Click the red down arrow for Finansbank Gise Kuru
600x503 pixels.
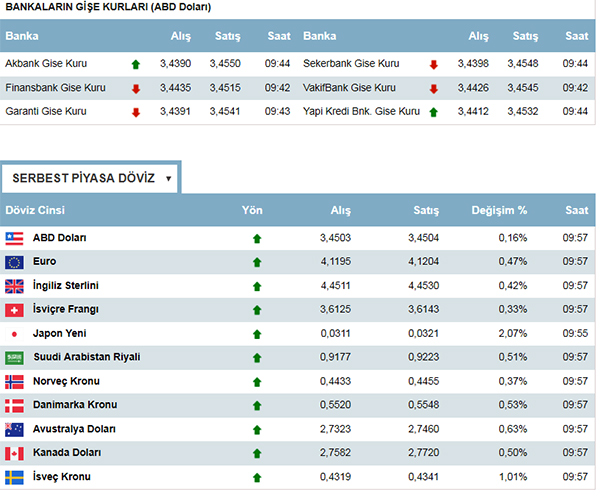pos(136,89)
